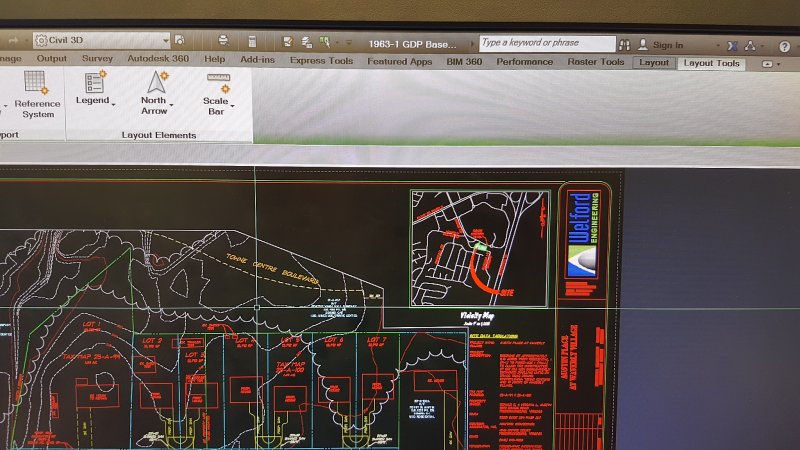Switch to the Autodesk 360 tab

point(158,59)
